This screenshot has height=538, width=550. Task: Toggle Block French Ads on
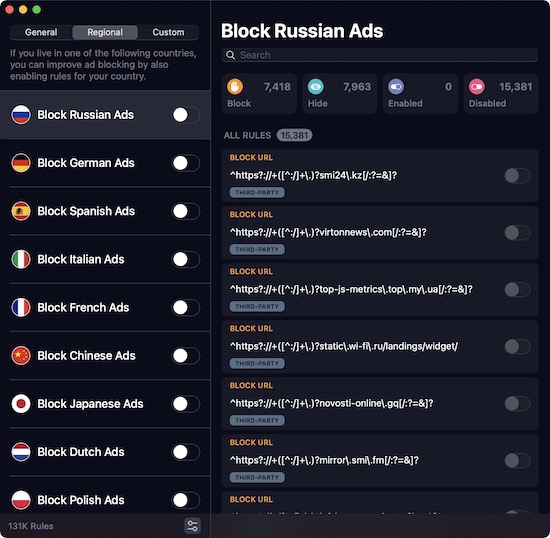click(x=186, y=308)
